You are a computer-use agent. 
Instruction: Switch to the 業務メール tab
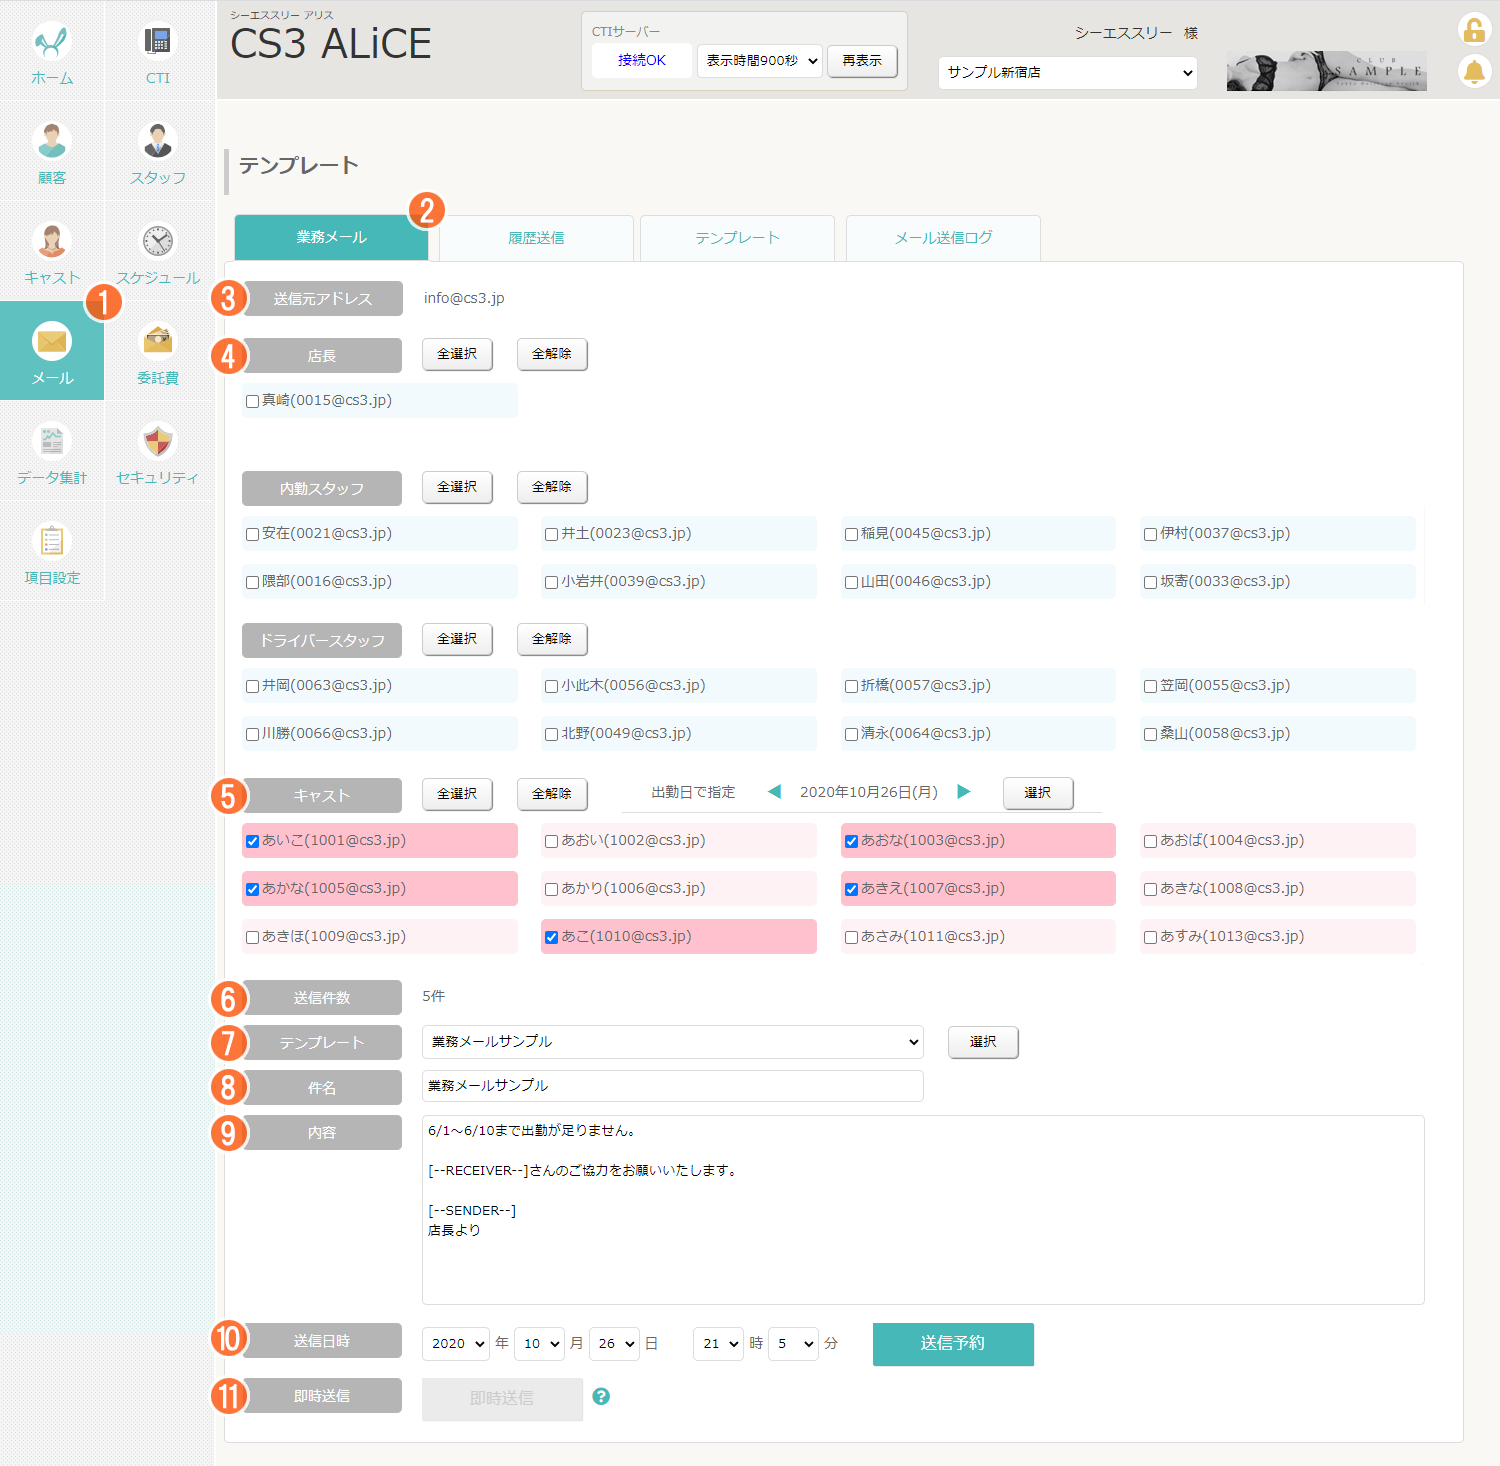(331, 238)
